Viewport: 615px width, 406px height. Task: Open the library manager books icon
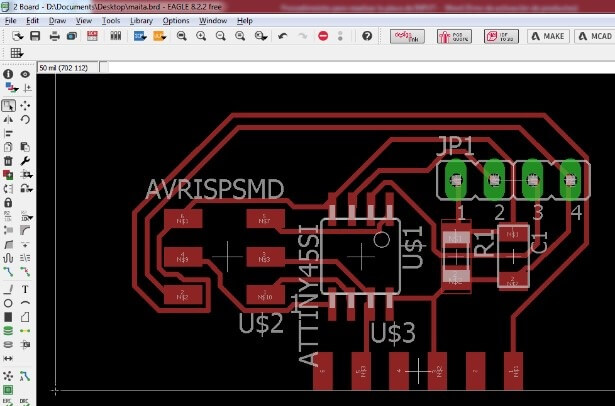116,36
